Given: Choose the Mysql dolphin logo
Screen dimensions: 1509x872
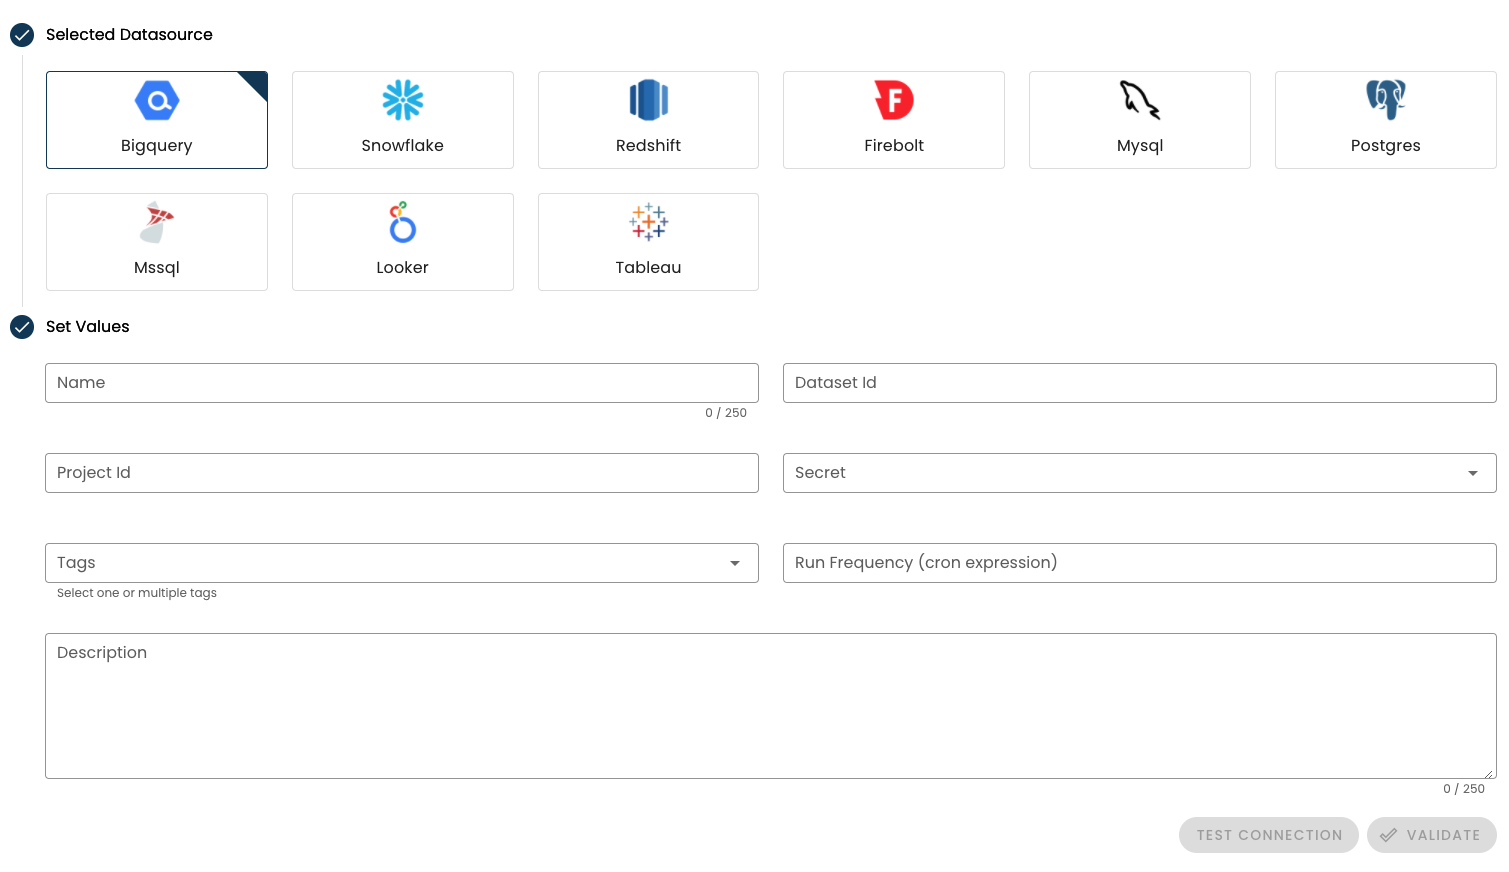Looking at the screenshot, I should (1140, 100).
